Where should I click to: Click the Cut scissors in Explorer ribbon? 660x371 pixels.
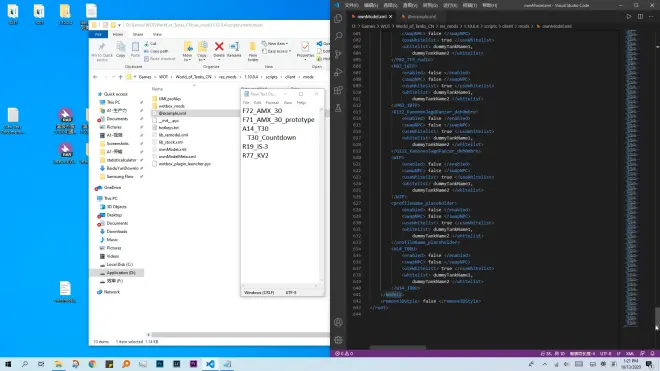click(x=150, y=44)
